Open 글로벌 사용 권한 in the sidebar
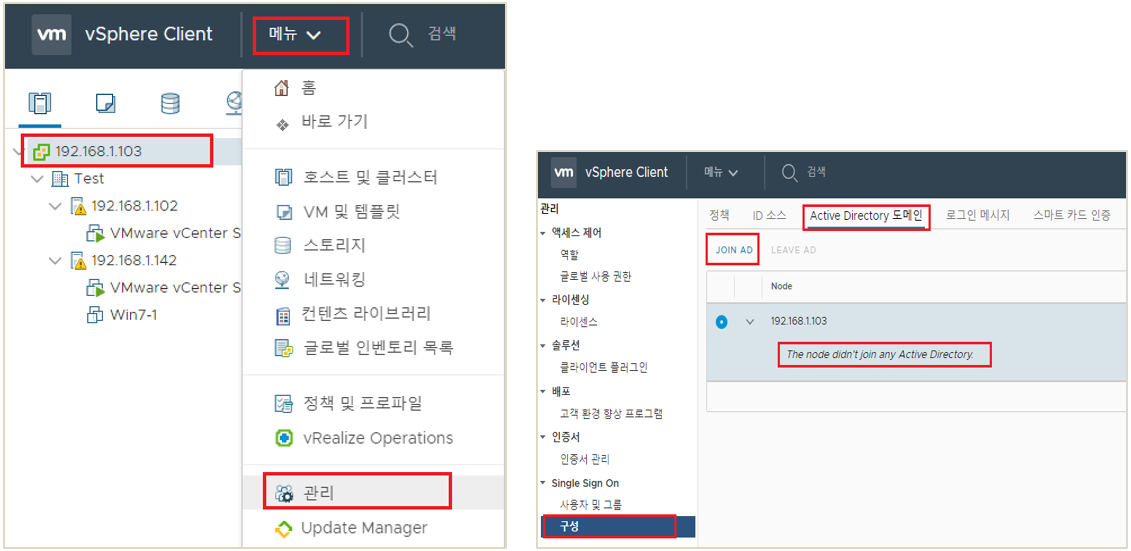 [x=595, y=276]
